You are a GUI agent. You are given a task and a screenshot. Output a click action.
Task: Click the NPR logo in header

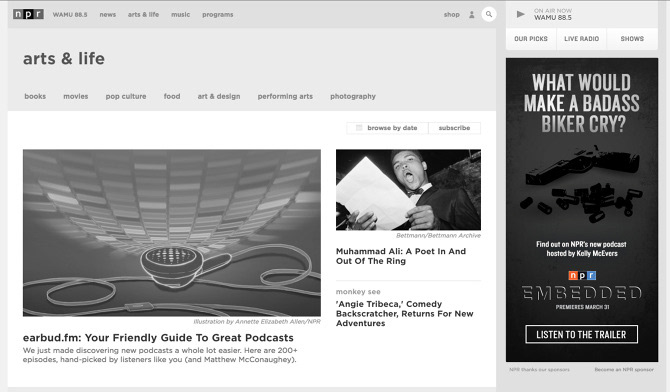[x=28, y=14]
